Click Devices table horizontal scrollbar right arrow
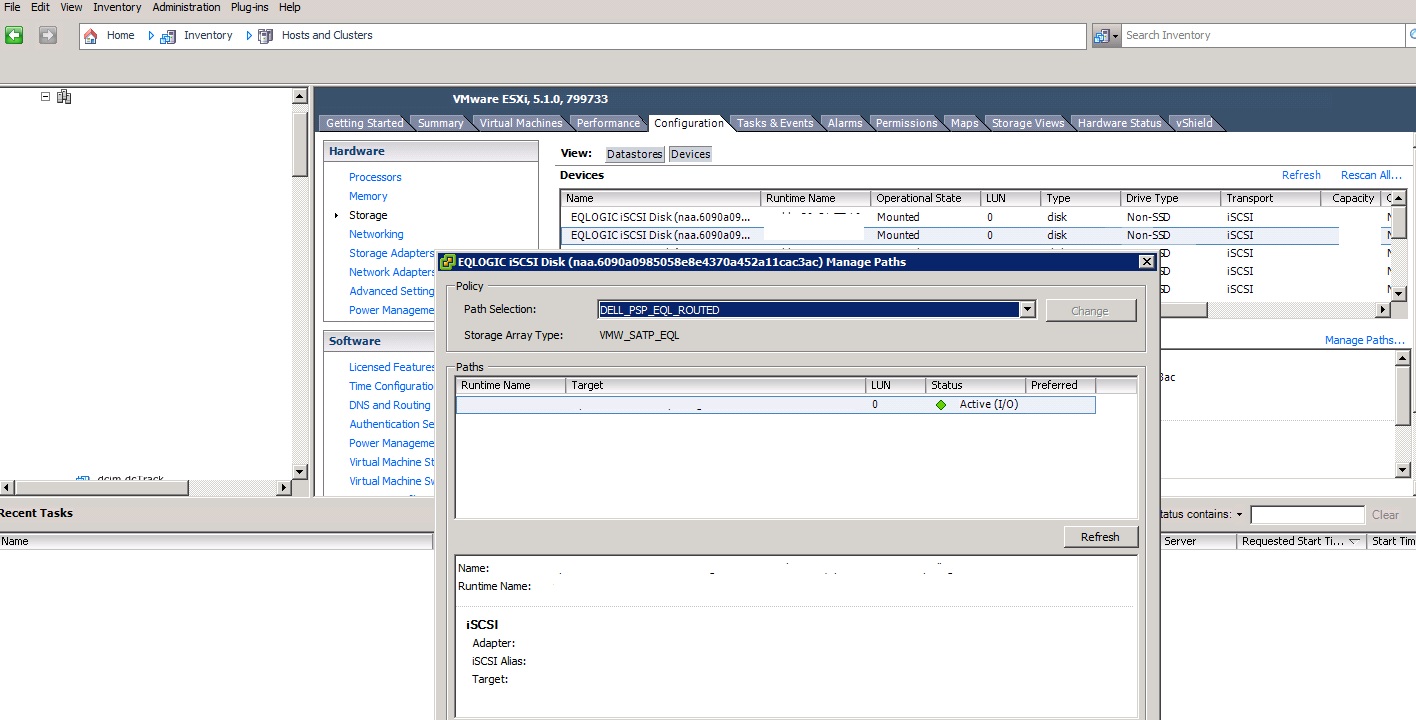Viewport: 1416px width, 720px height. [1384, 310]
